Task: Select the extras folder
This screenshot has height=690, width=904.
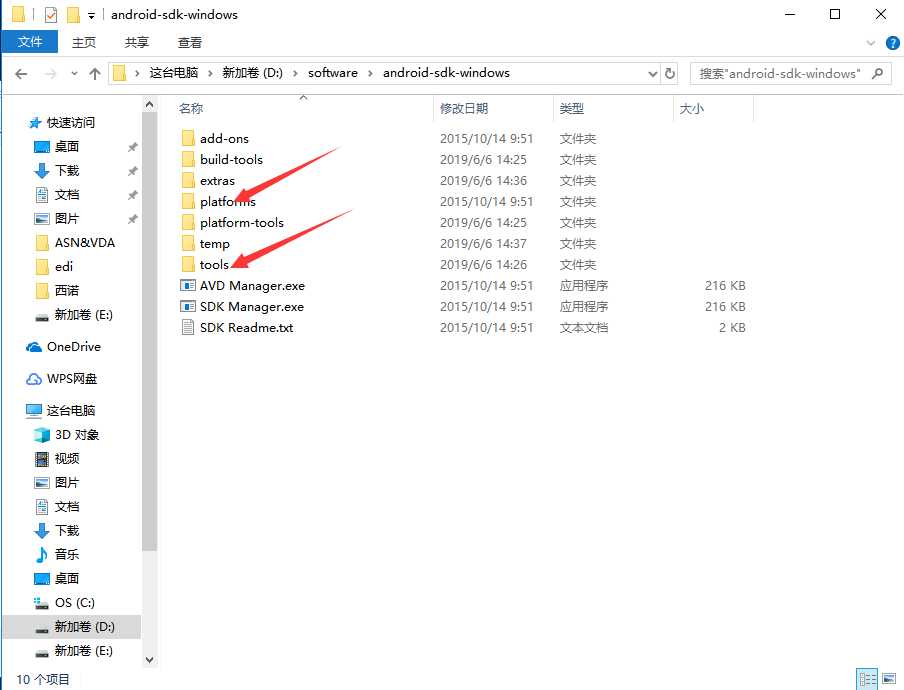Action: (x=217, y=180)
